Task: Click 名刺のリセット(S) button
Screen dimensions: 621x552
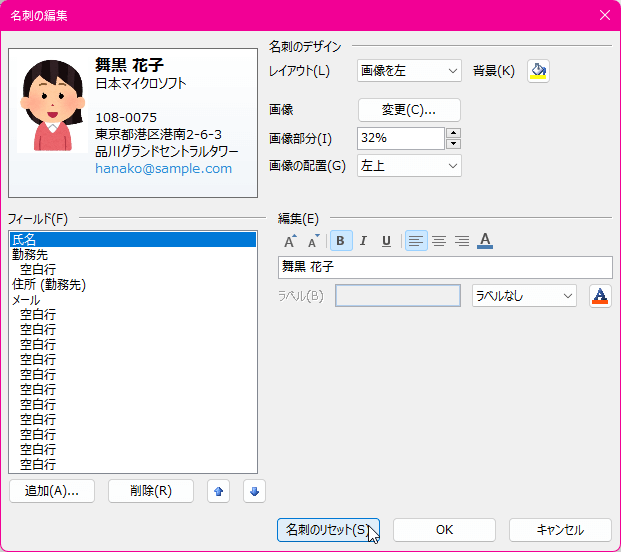Action: (x=328, y=530)
